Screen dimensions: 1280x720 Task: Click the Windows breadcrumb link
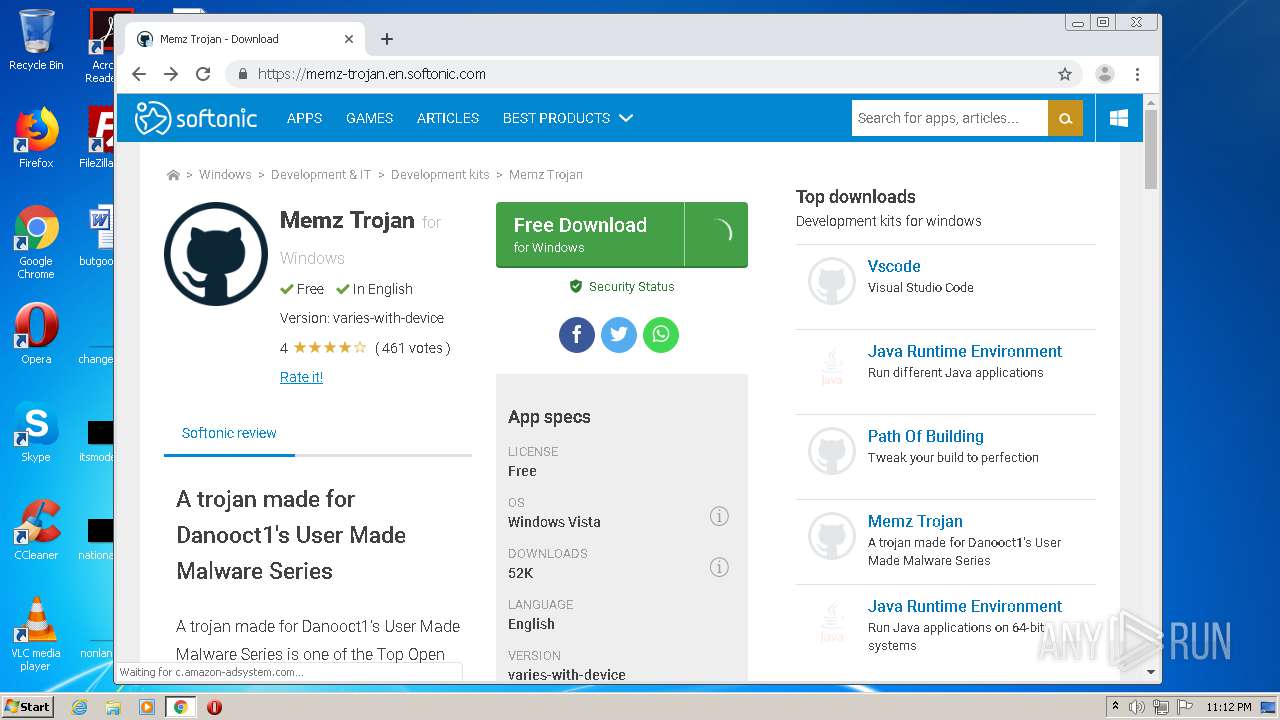(225, 175)
